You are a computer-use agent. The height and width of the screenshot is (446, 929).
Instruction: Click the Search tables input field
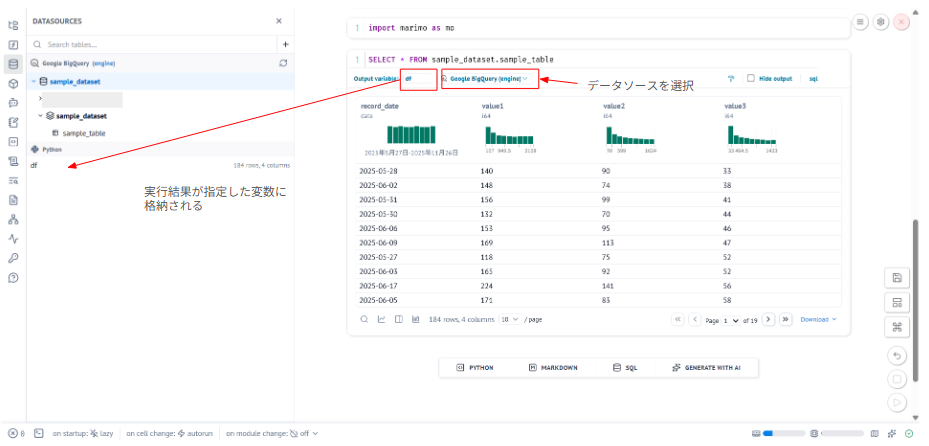(x=150, y=44)
